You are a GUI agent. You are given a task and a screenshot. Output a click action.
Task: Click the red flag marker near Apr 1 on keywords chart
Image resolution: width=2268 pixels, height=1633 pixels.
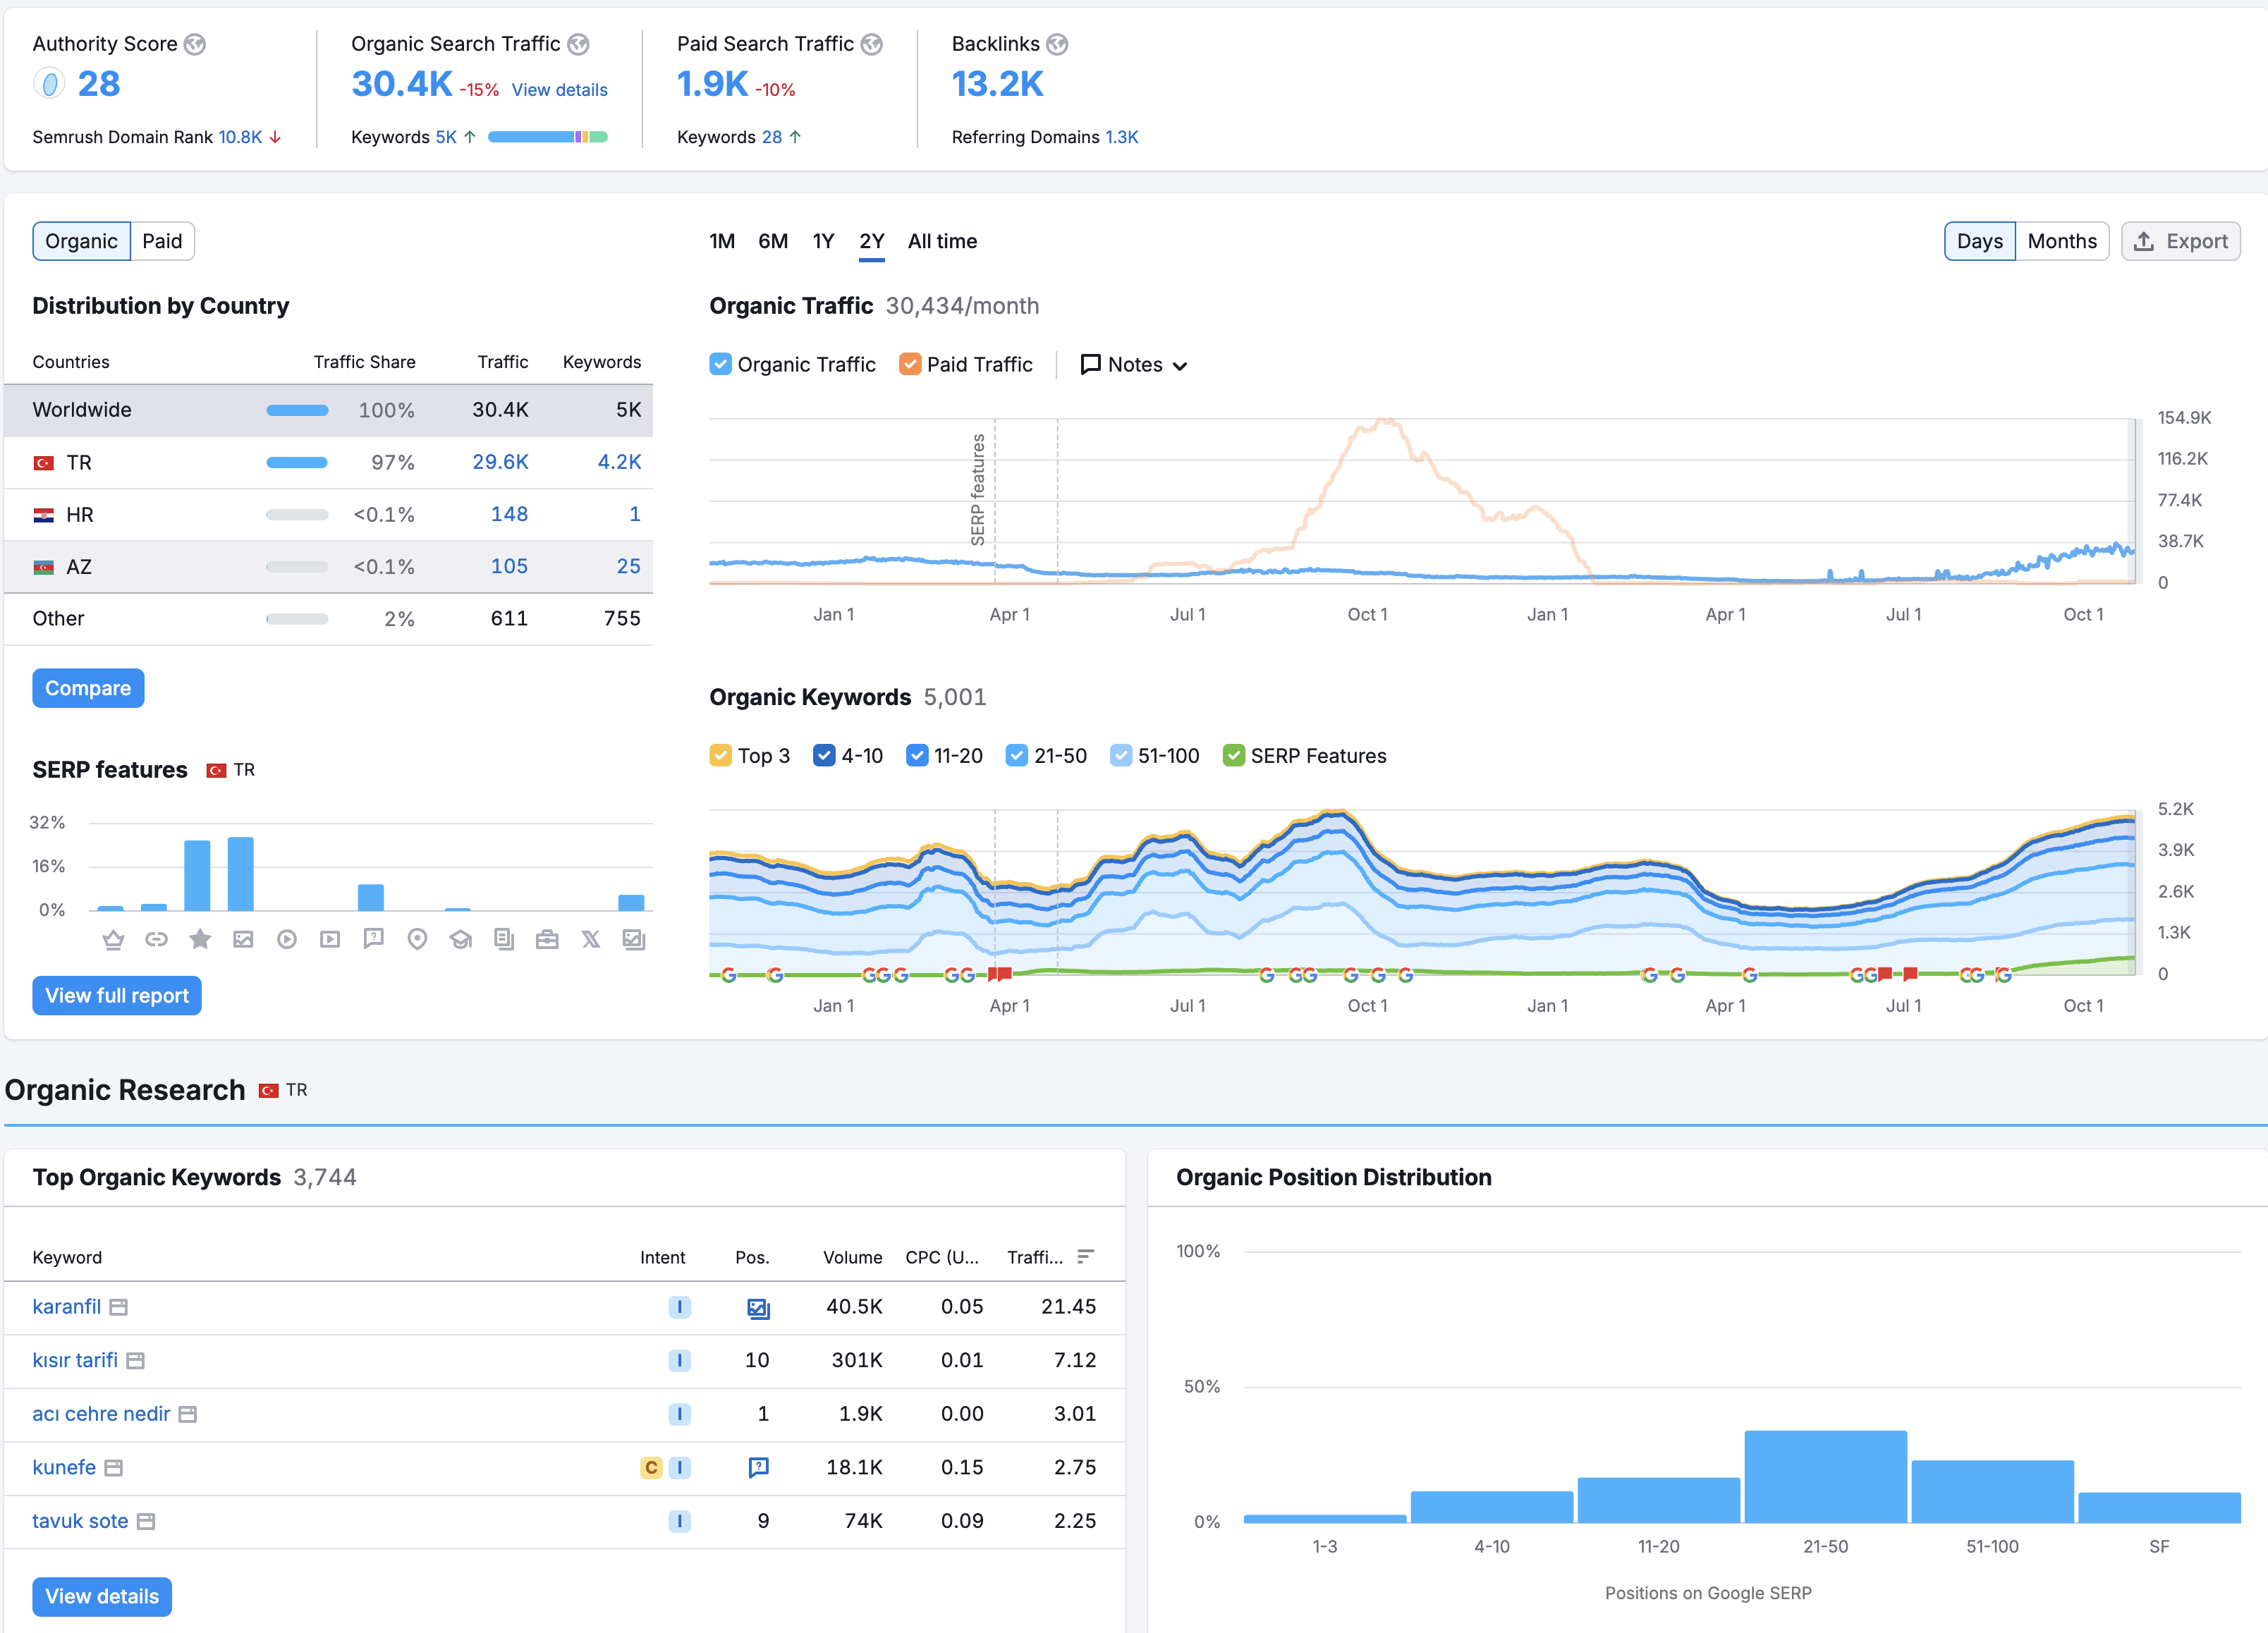pyautogui.click(x=1000, y=974)
